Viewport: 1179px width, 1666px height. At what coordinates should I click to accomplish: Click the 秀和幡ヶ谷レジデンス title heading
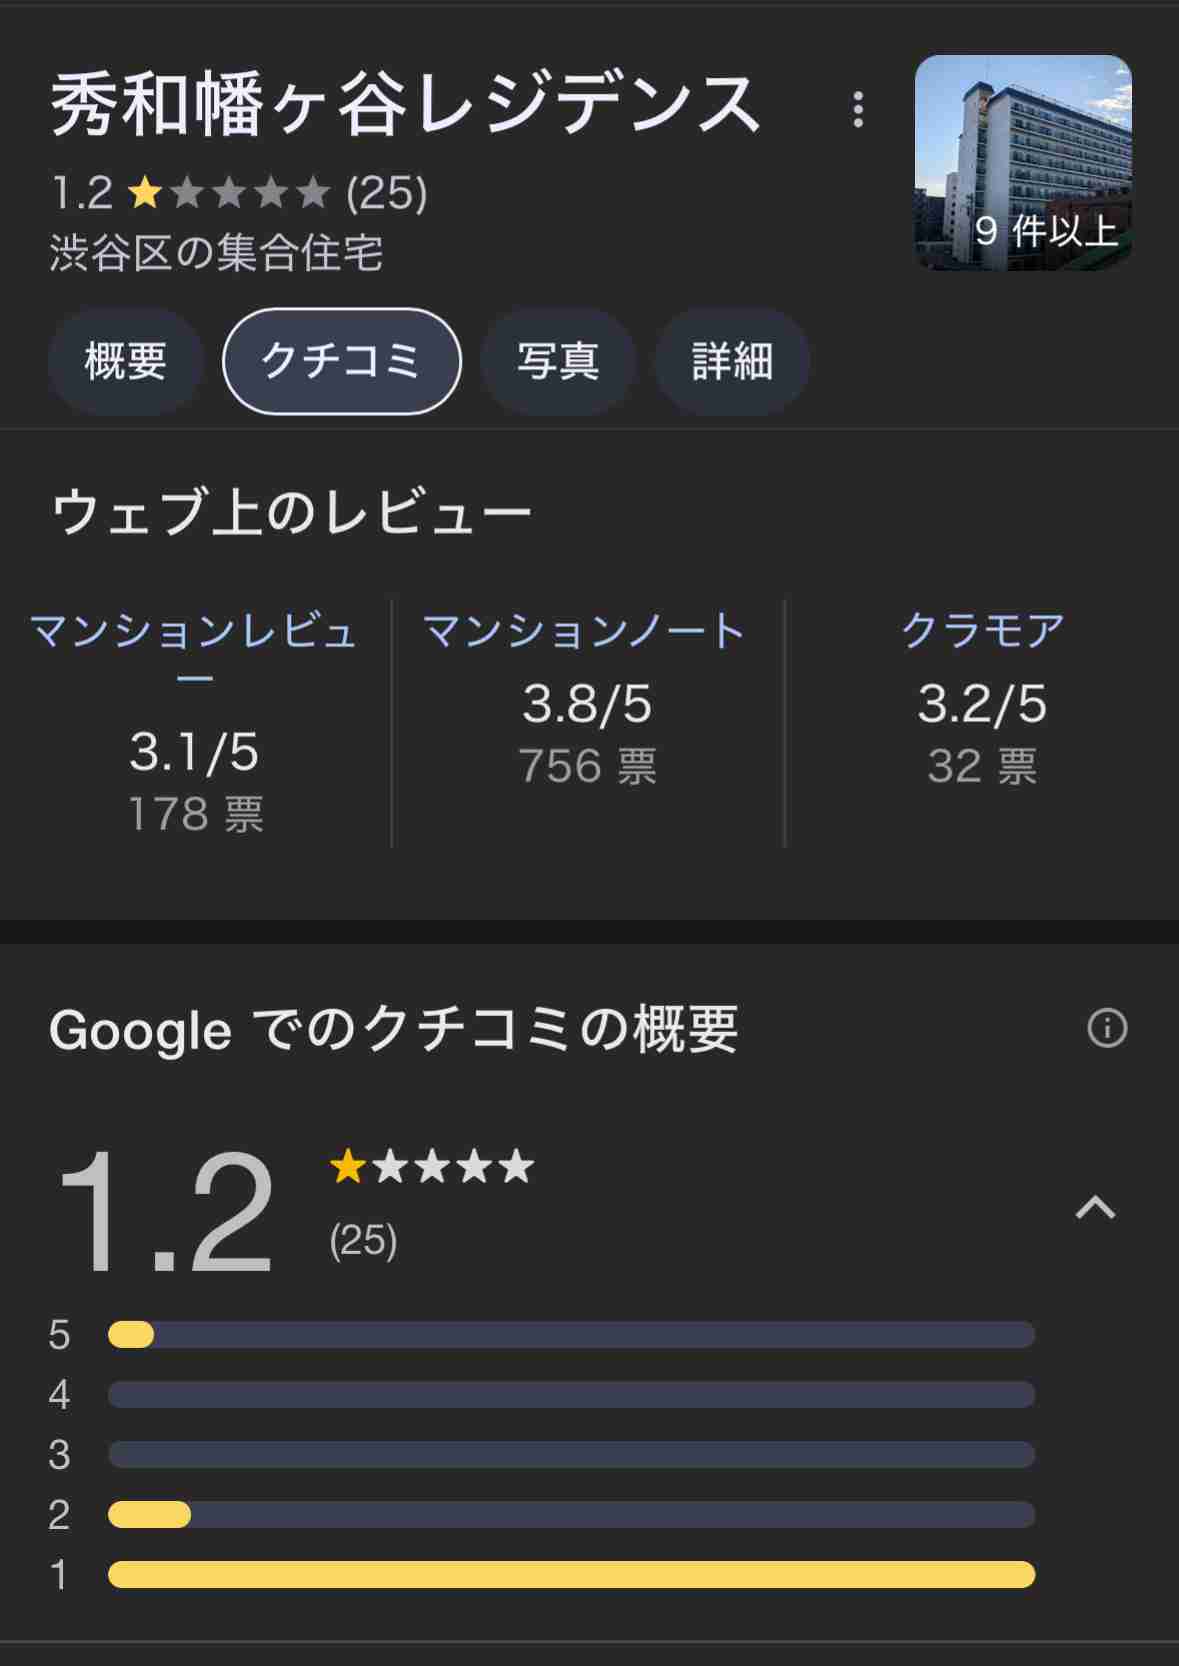coord(406,105)
